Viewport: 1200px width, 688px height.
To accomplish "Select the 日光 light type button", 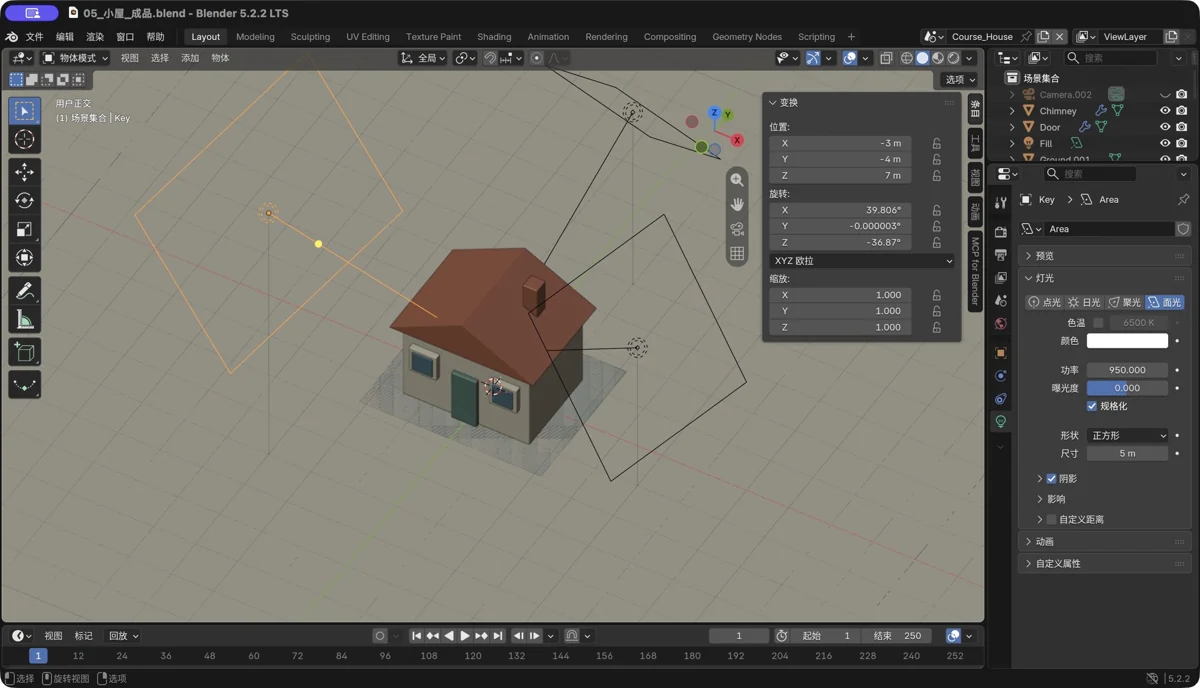I will (1084, 302).
